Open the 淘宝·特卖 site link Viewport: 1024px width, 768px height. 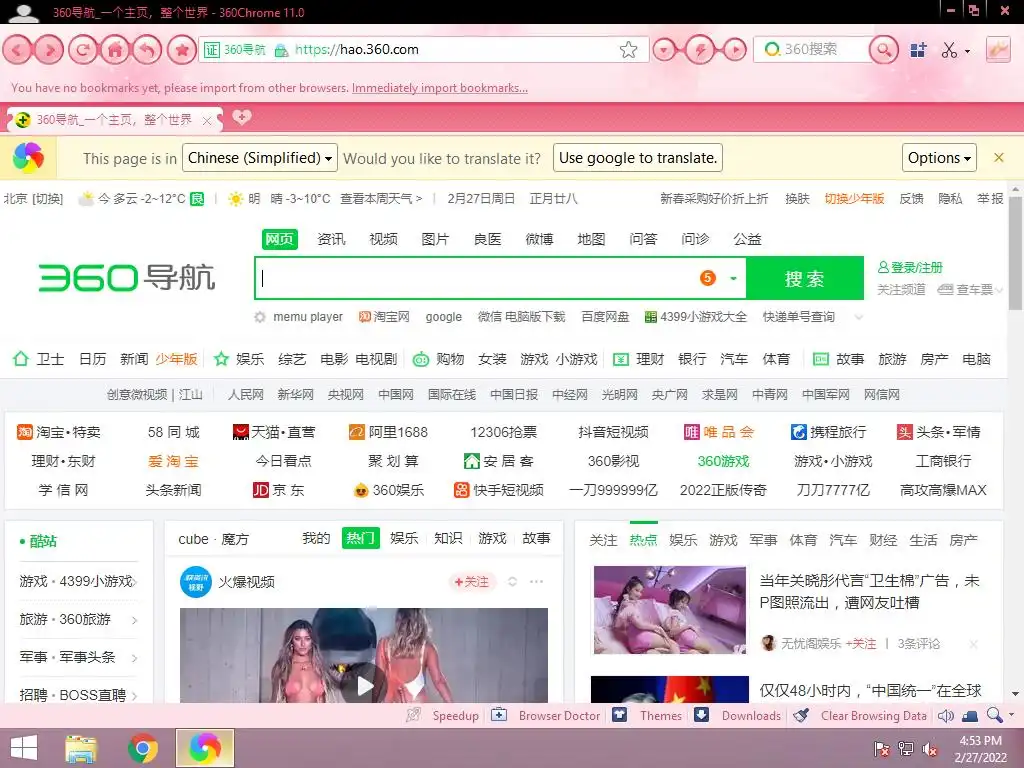(x=59, y=432)
